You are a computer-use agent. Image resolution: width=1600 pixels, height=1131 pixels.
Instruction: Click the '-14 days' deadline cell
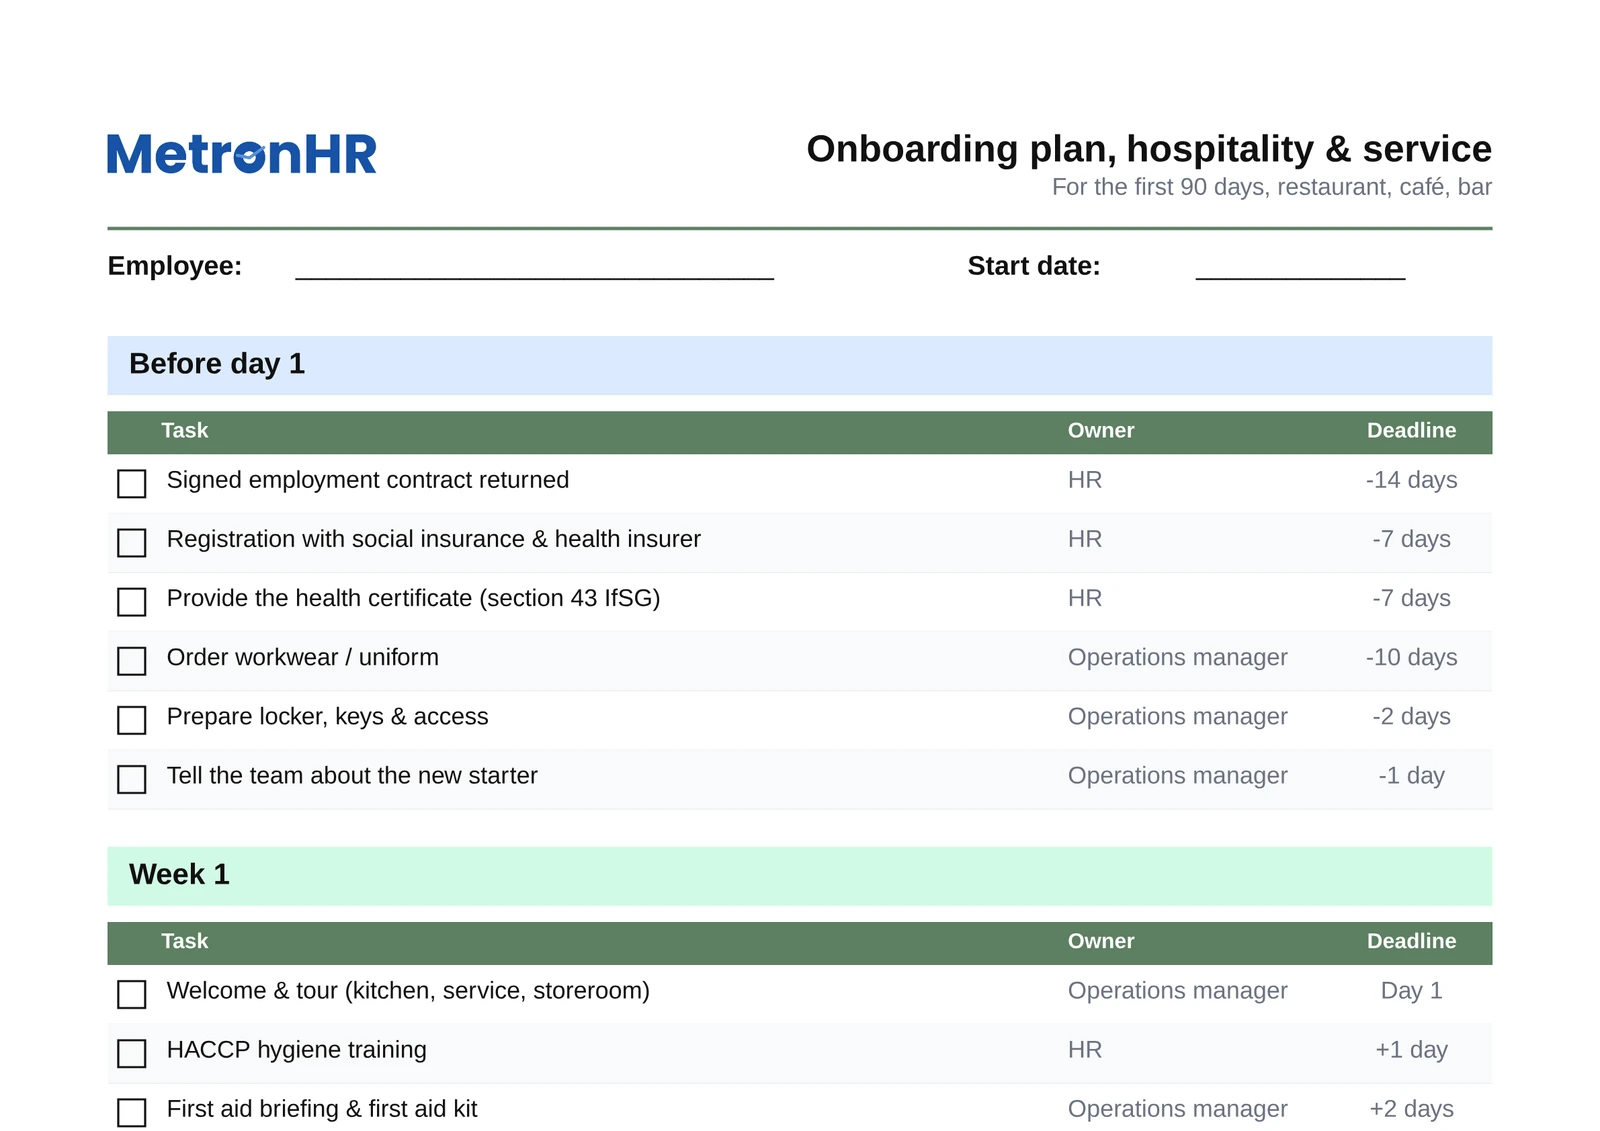click(1411, 480)
